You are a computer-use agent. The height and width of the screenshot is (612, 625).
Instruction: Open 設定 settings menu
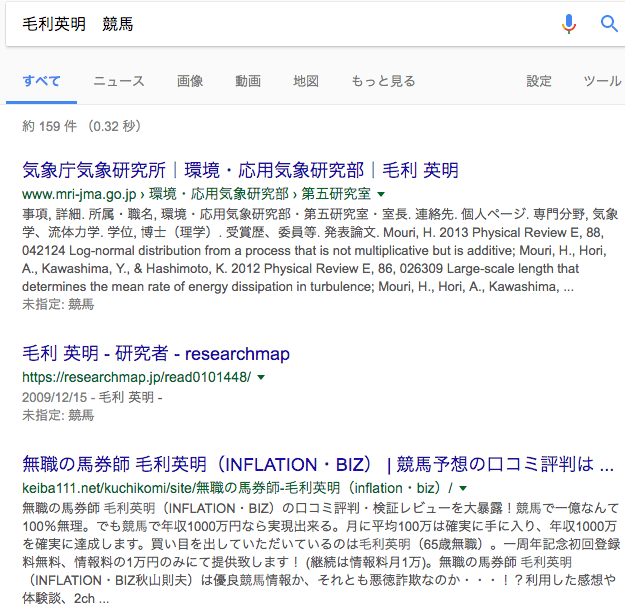point(539,81)
